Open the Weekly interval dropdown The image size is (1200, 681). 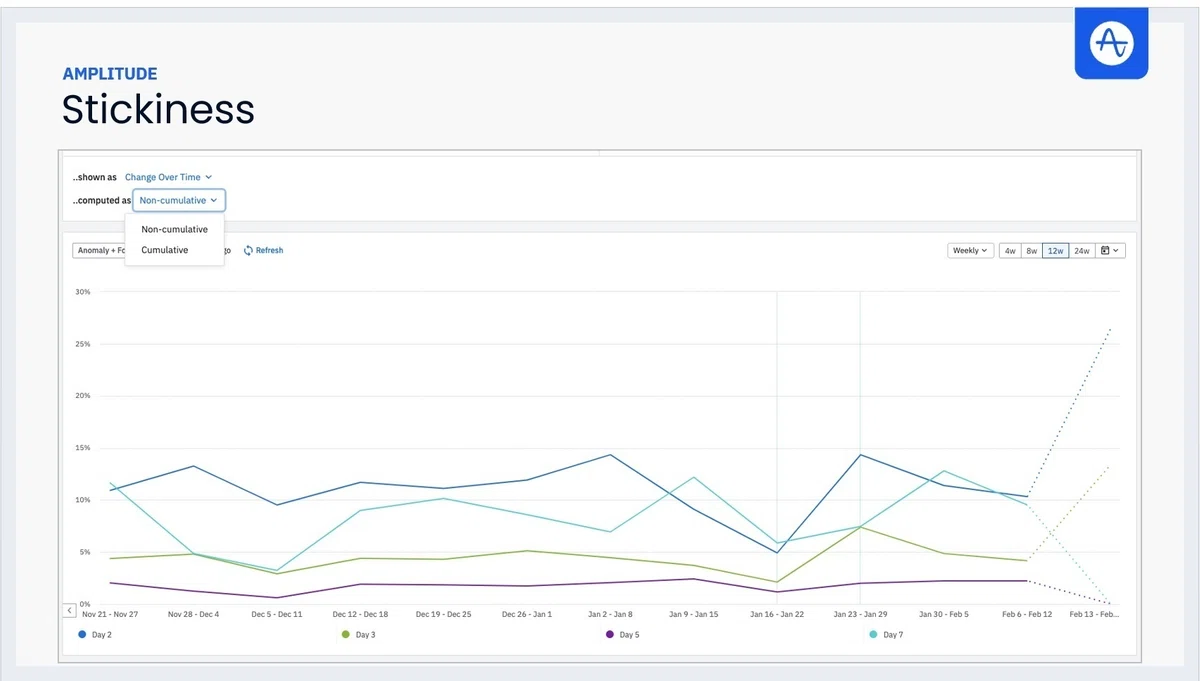pyautogui.click(x=970, y=250)
